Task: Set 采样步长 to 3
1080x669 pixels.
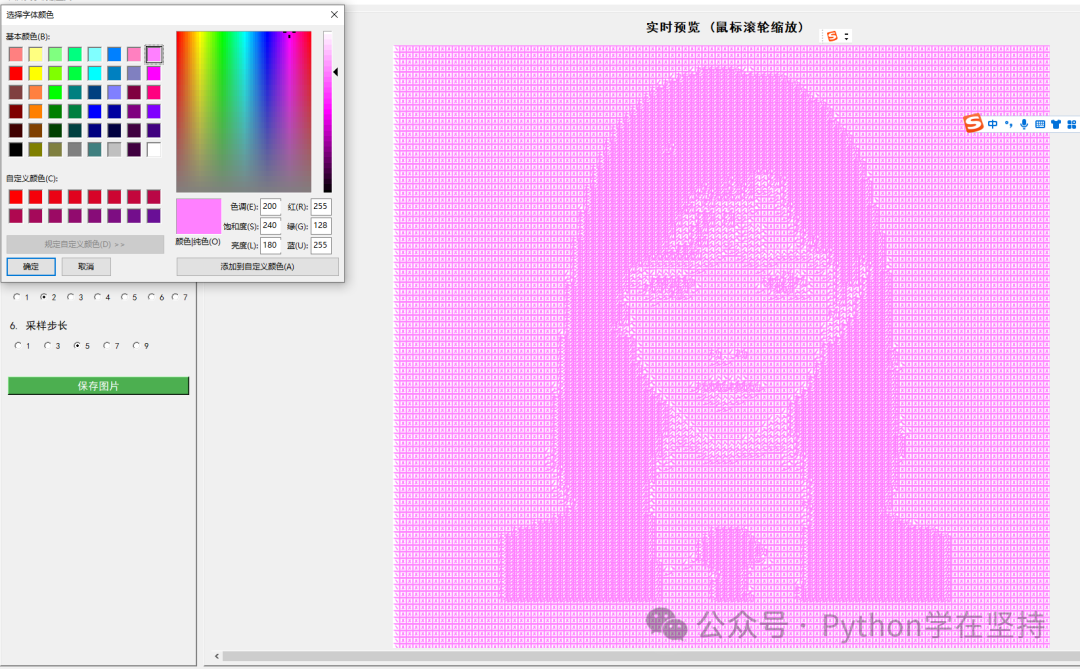Action: click(47, 345)
